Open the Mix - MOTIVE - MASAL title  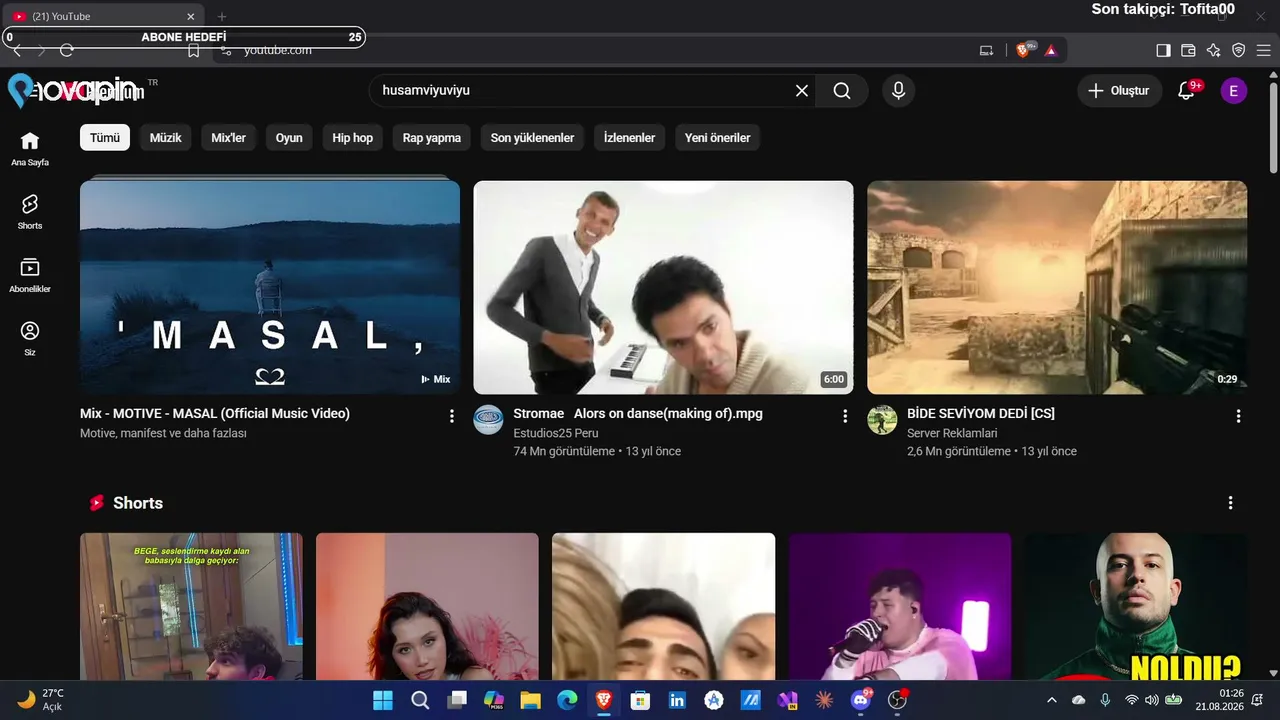(x=215, y=413)
